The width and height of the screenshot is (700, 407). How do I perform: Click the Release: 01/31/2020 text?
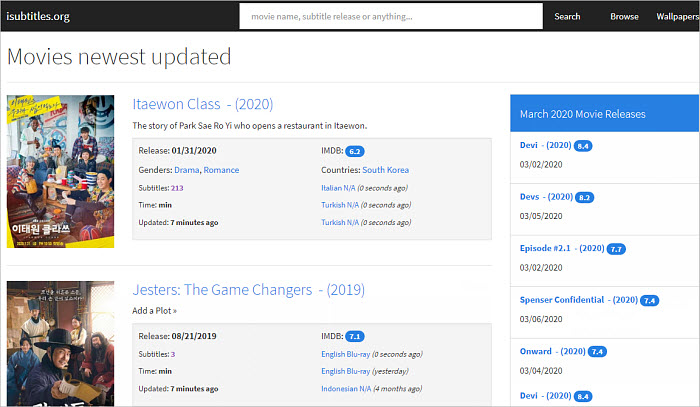click(177, 151)
